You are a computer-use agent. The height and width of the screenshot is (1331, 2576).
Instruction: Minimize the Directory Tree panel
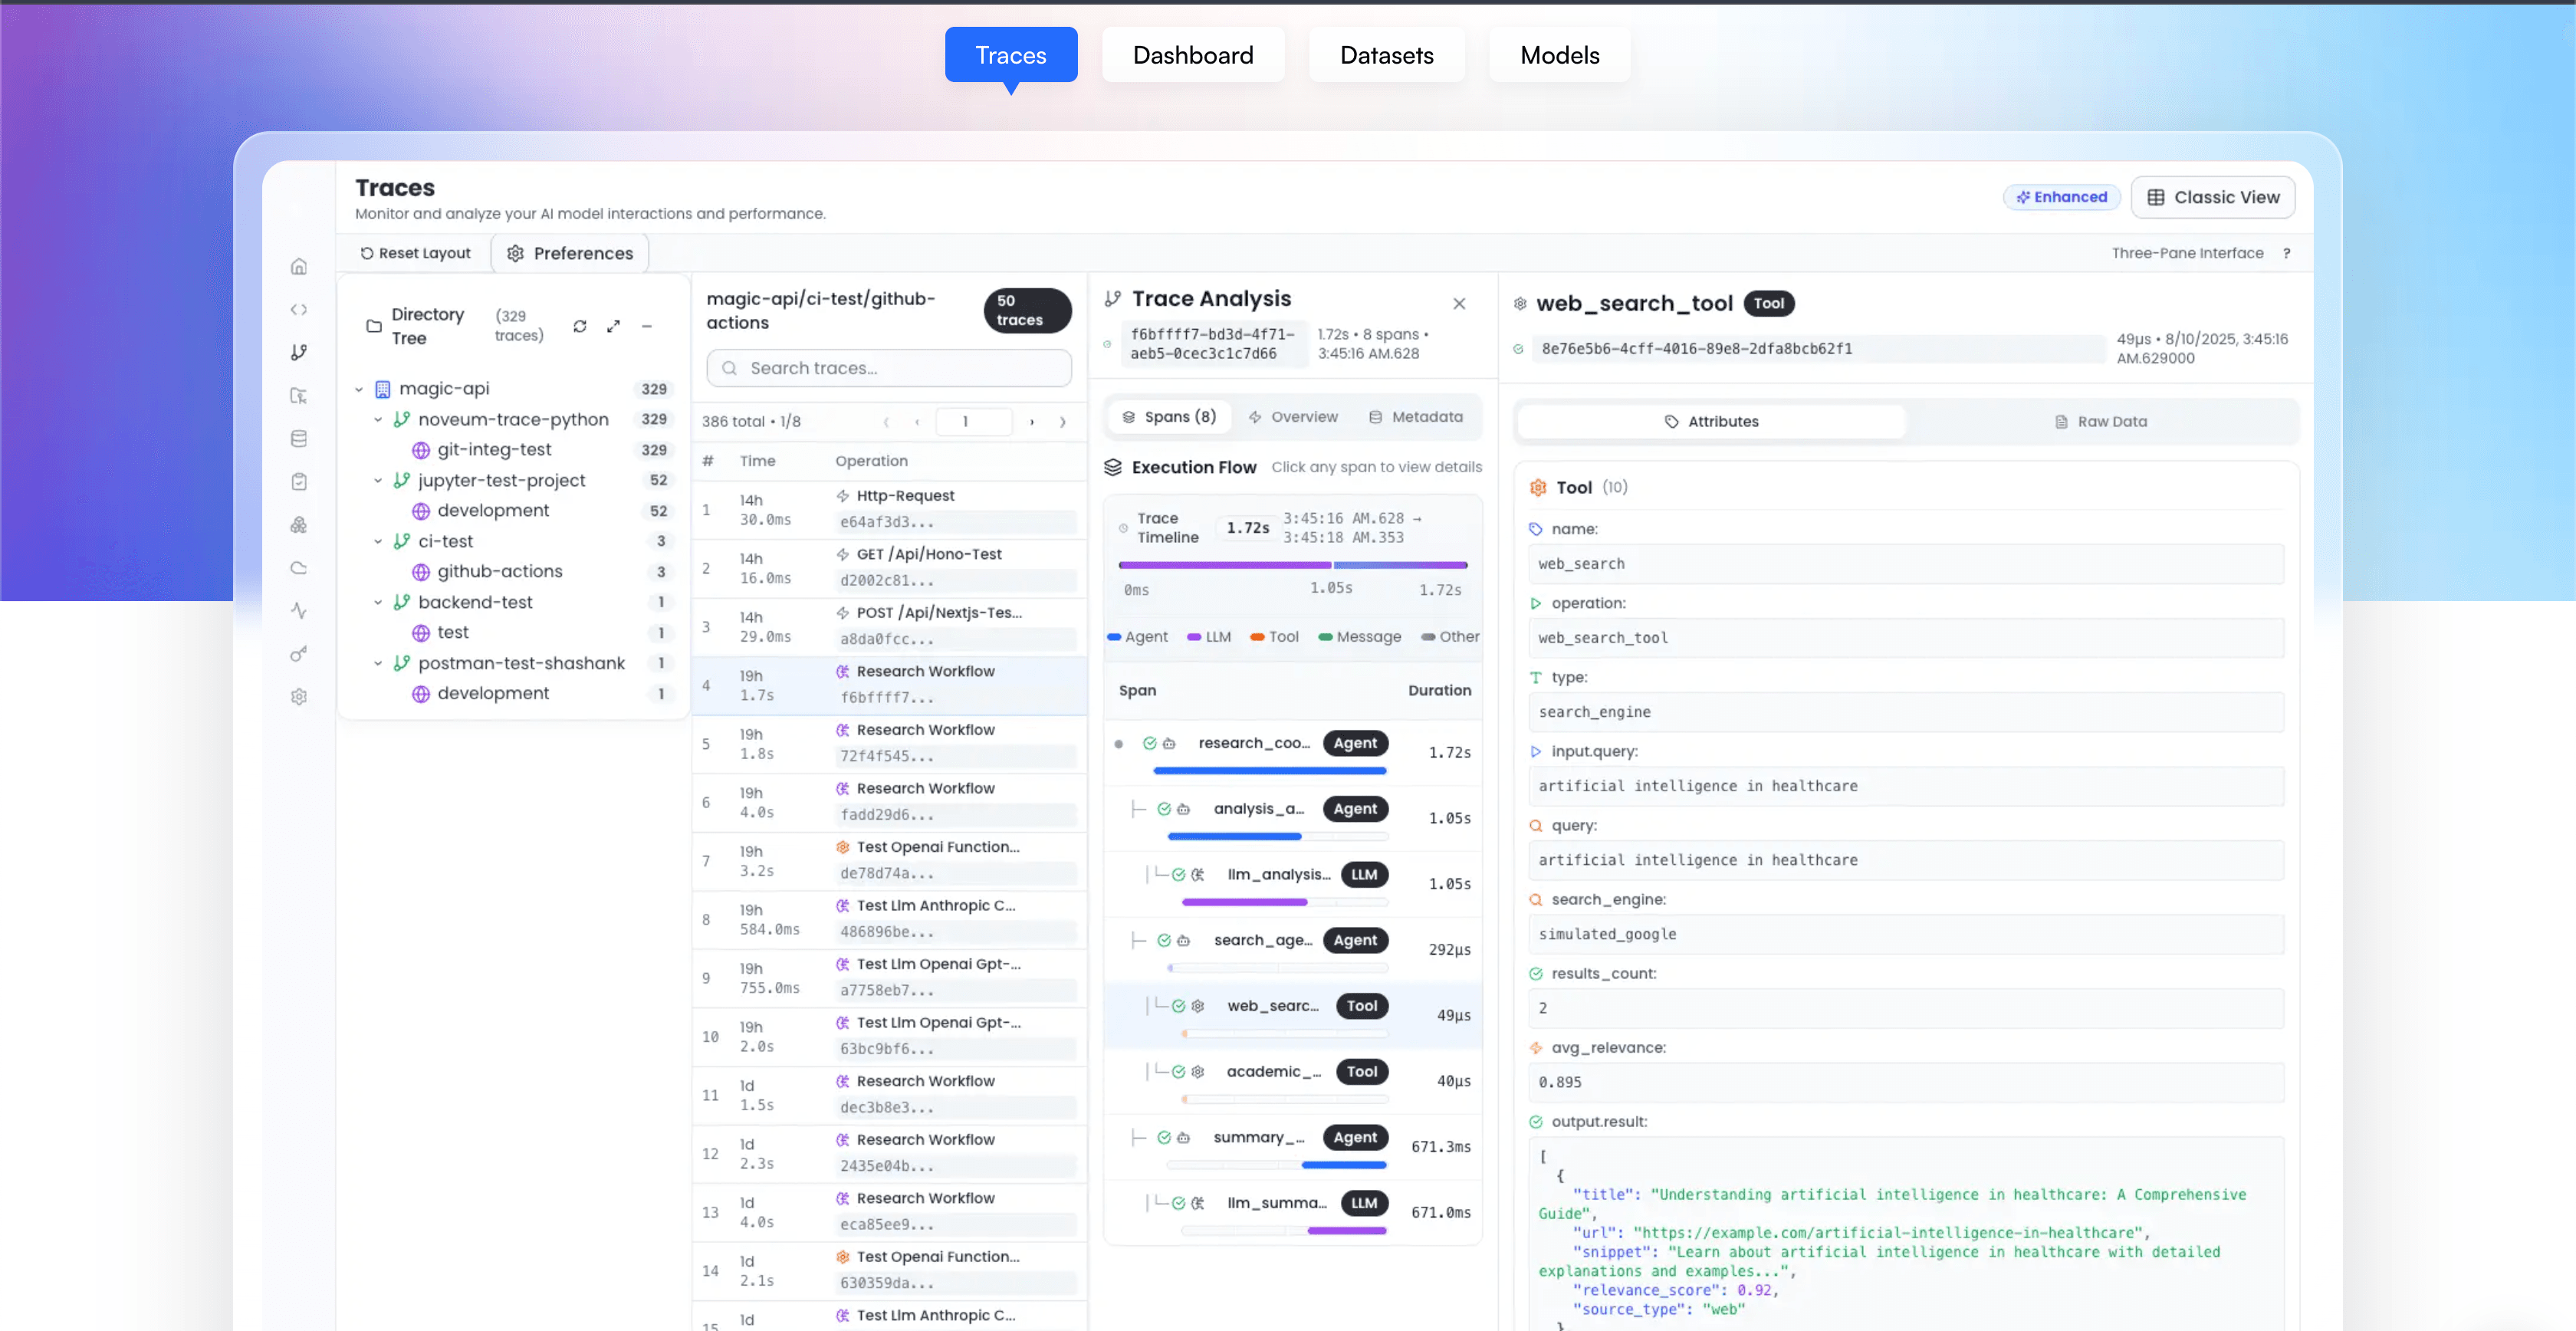648,326
